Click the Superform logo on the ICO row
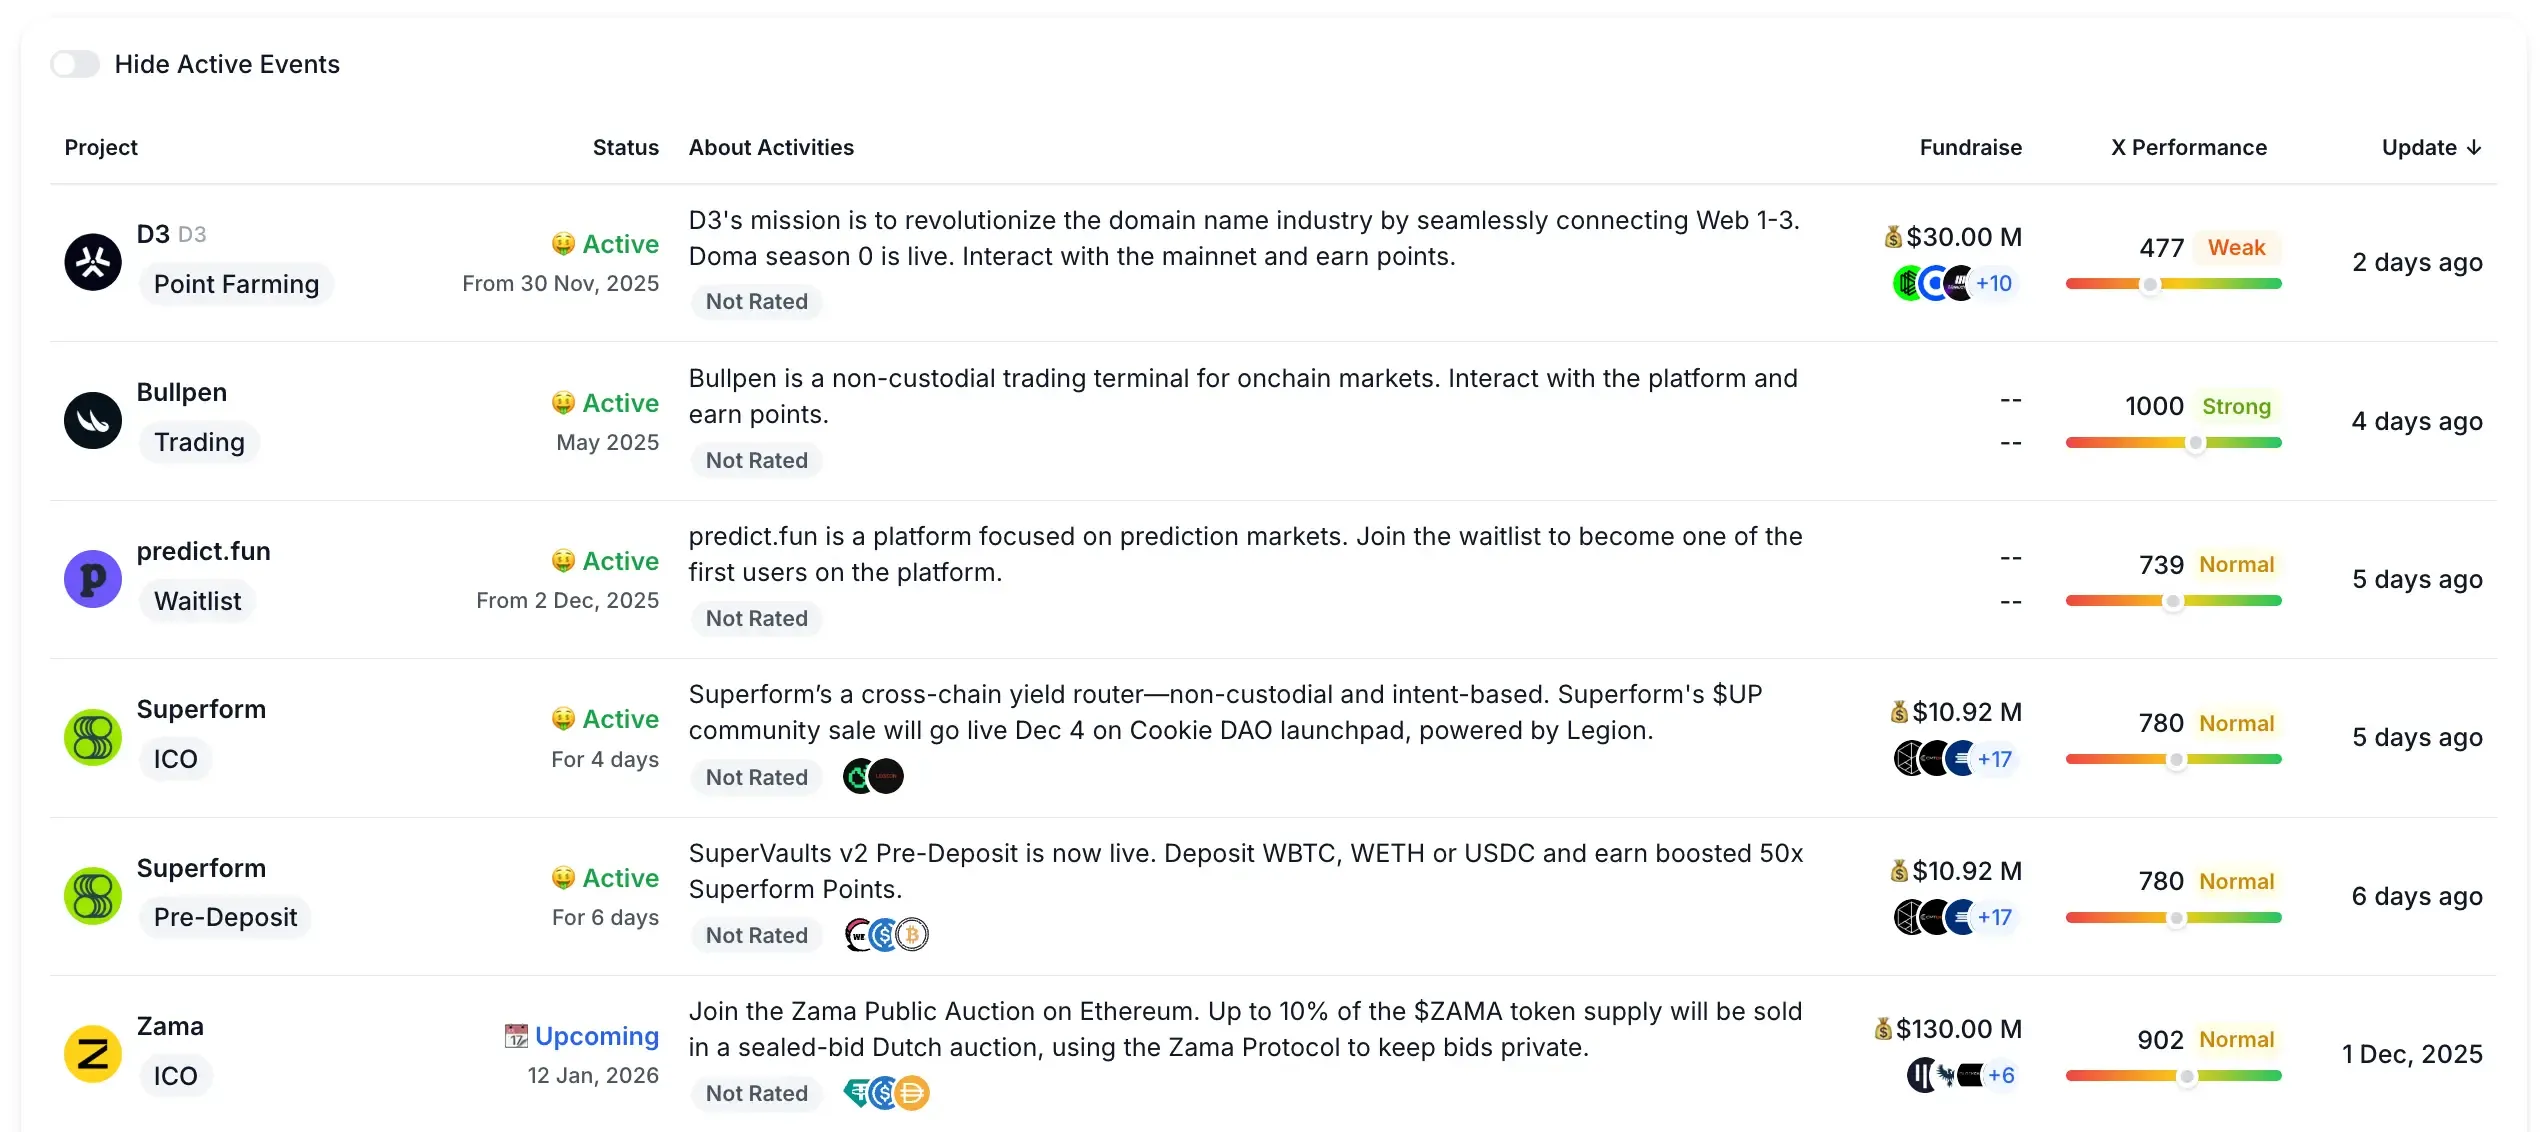This screenshot has height=1132, width=2542. [91, 737]
